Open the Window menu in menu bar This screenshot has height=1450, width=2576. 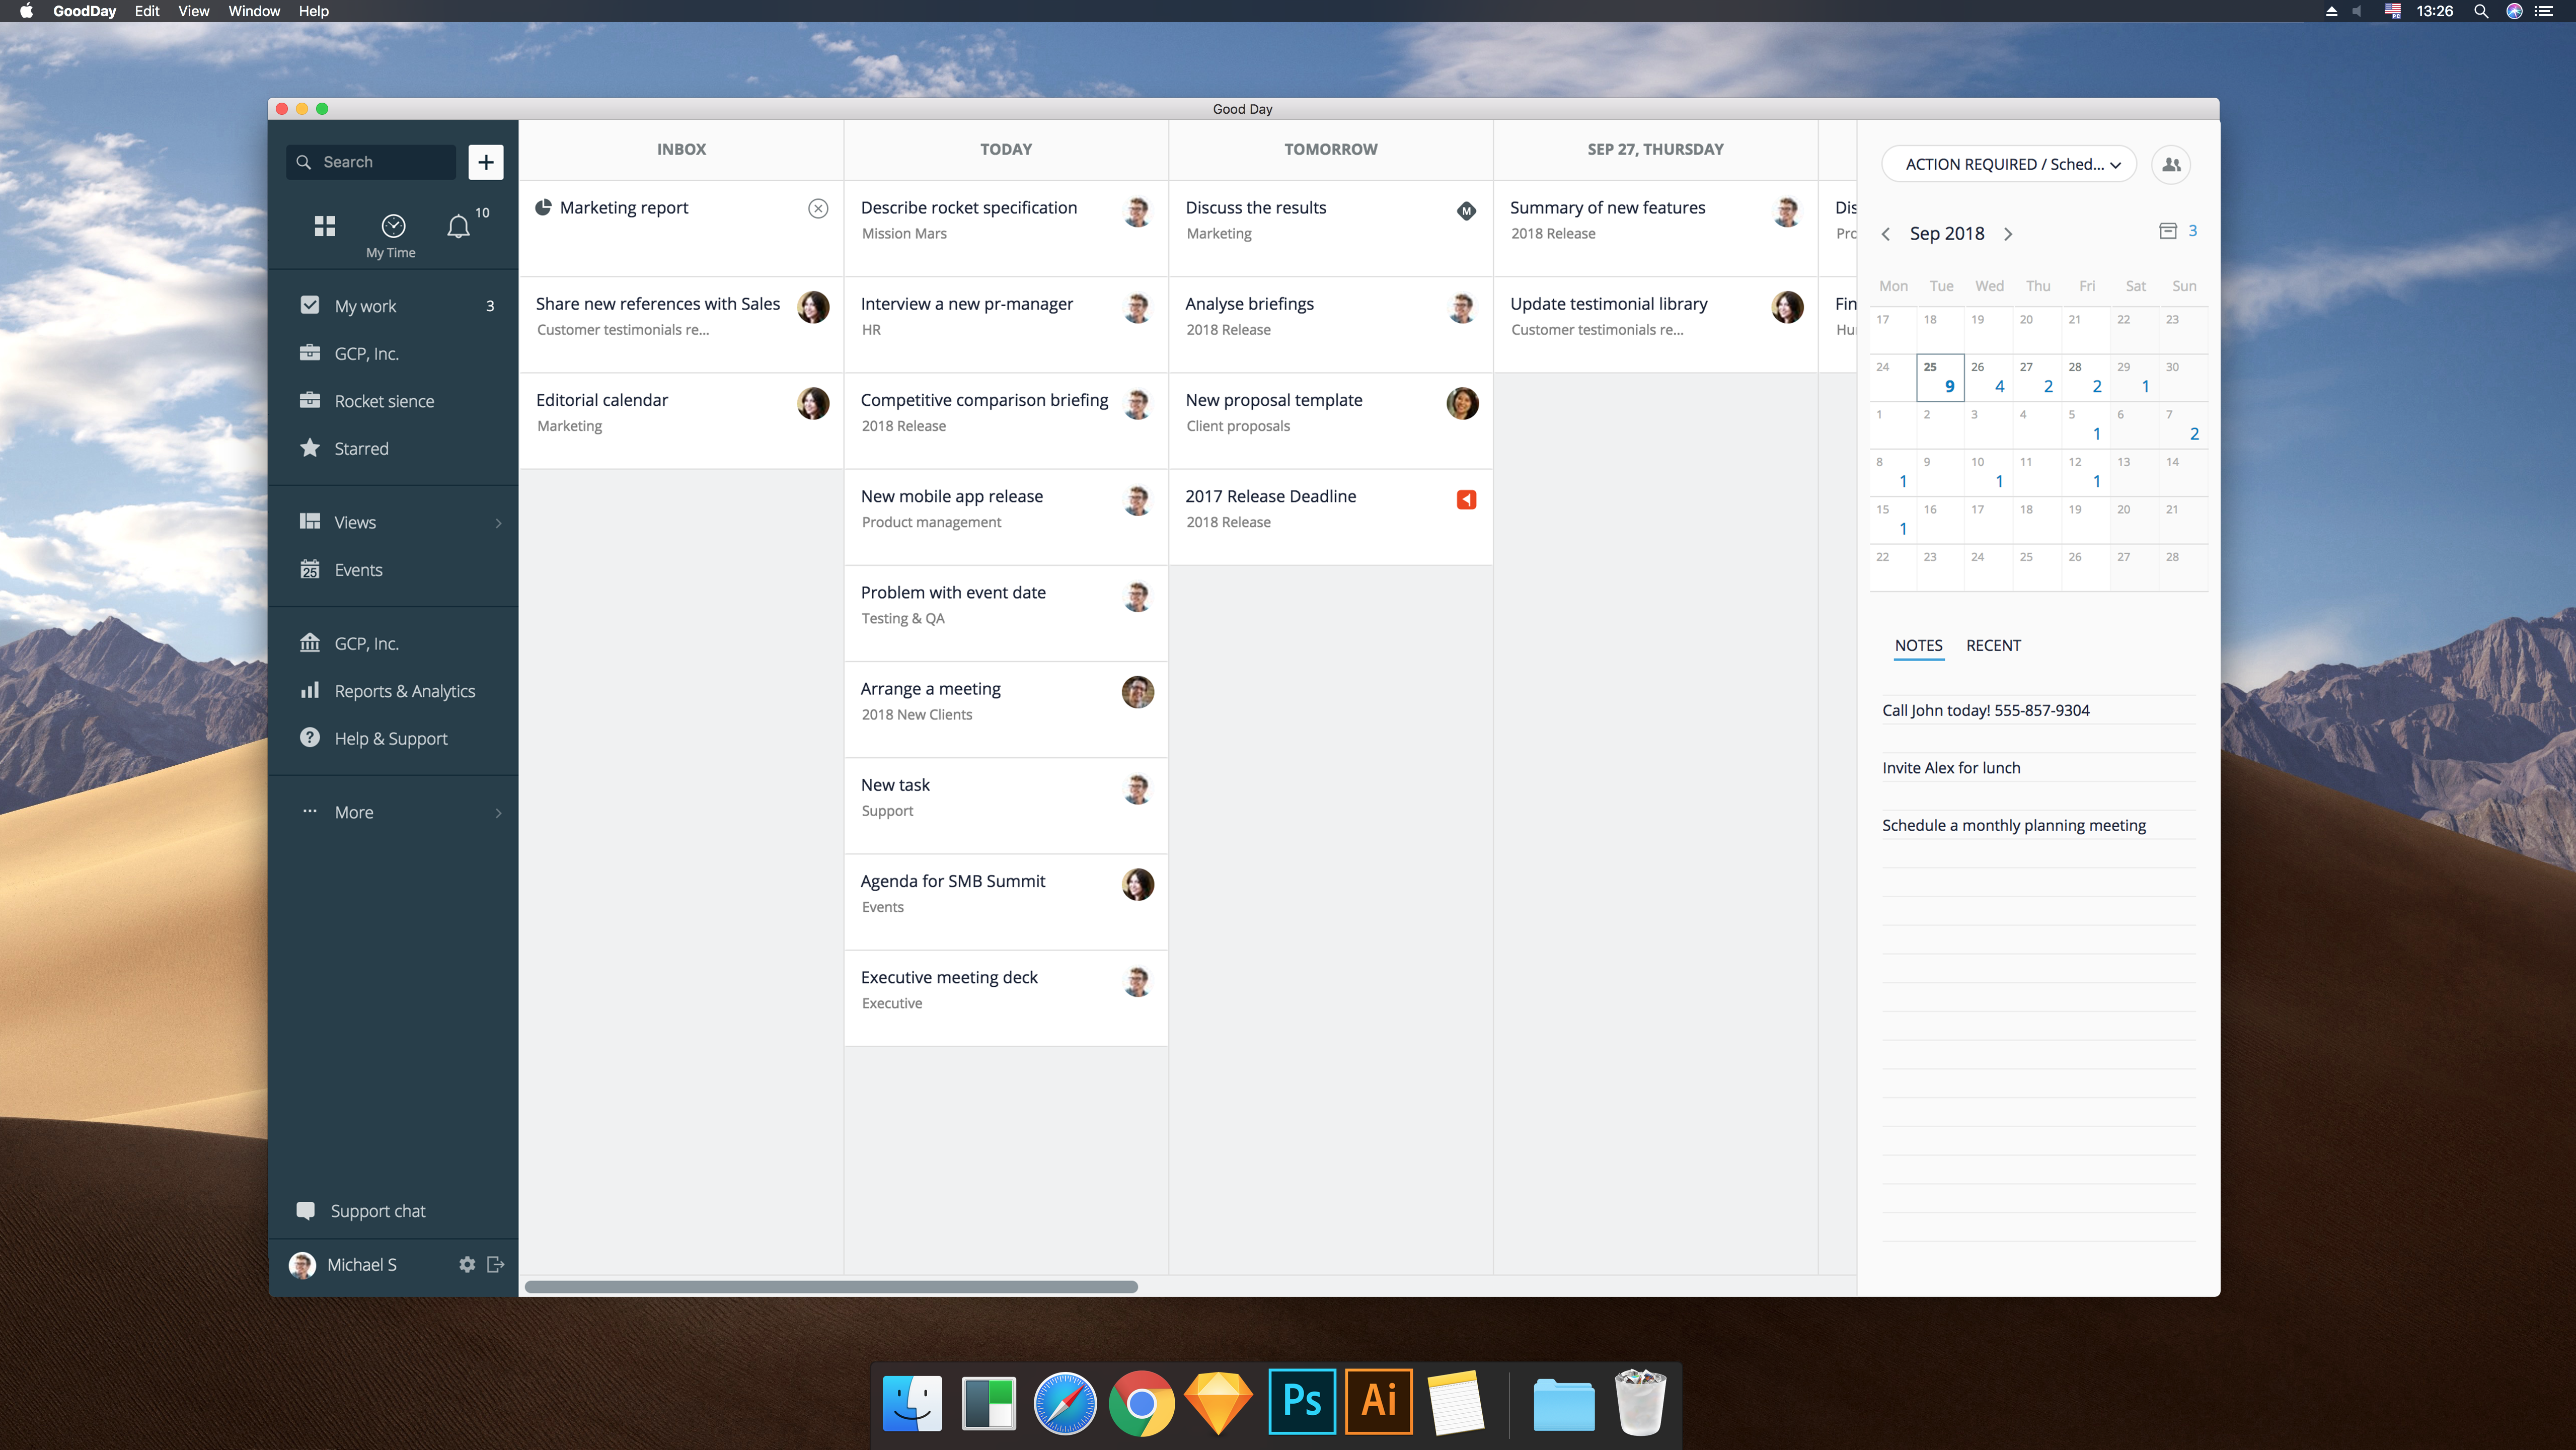point(254,11)
